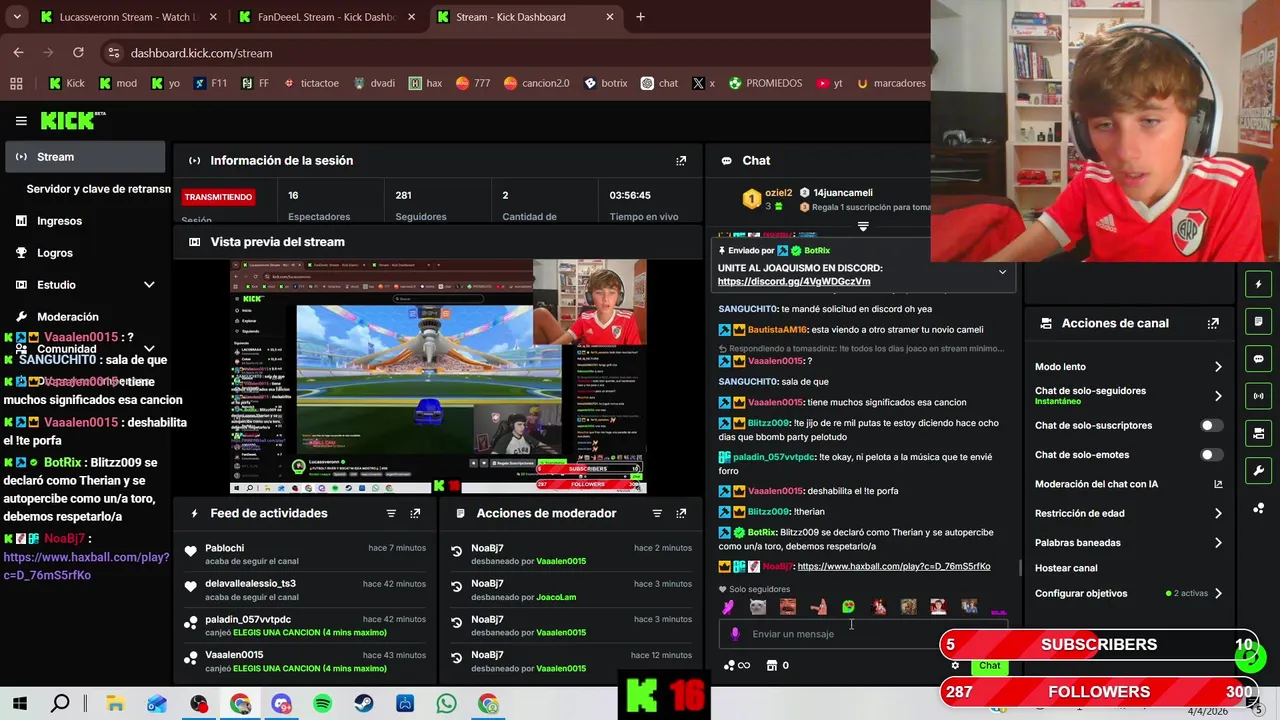Click the green Chat send button
The width and height of the screenshot is (1280, 720).
(989, 665)
